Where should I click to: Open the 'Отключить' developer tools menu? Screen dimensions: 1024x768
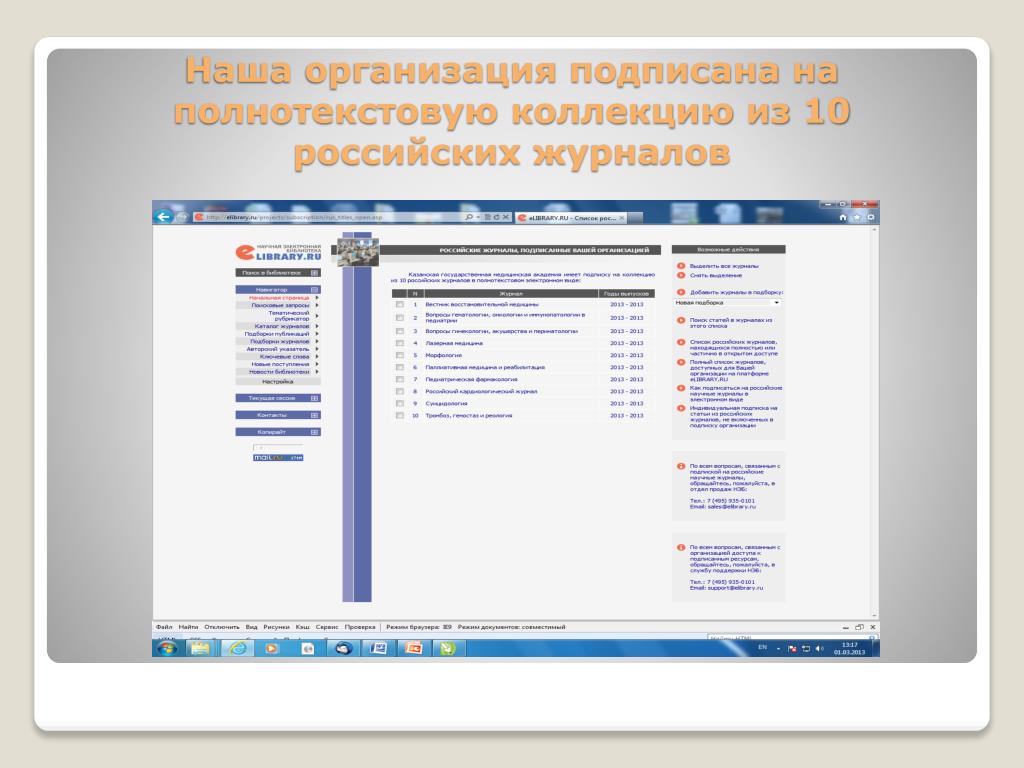point(222,627)
